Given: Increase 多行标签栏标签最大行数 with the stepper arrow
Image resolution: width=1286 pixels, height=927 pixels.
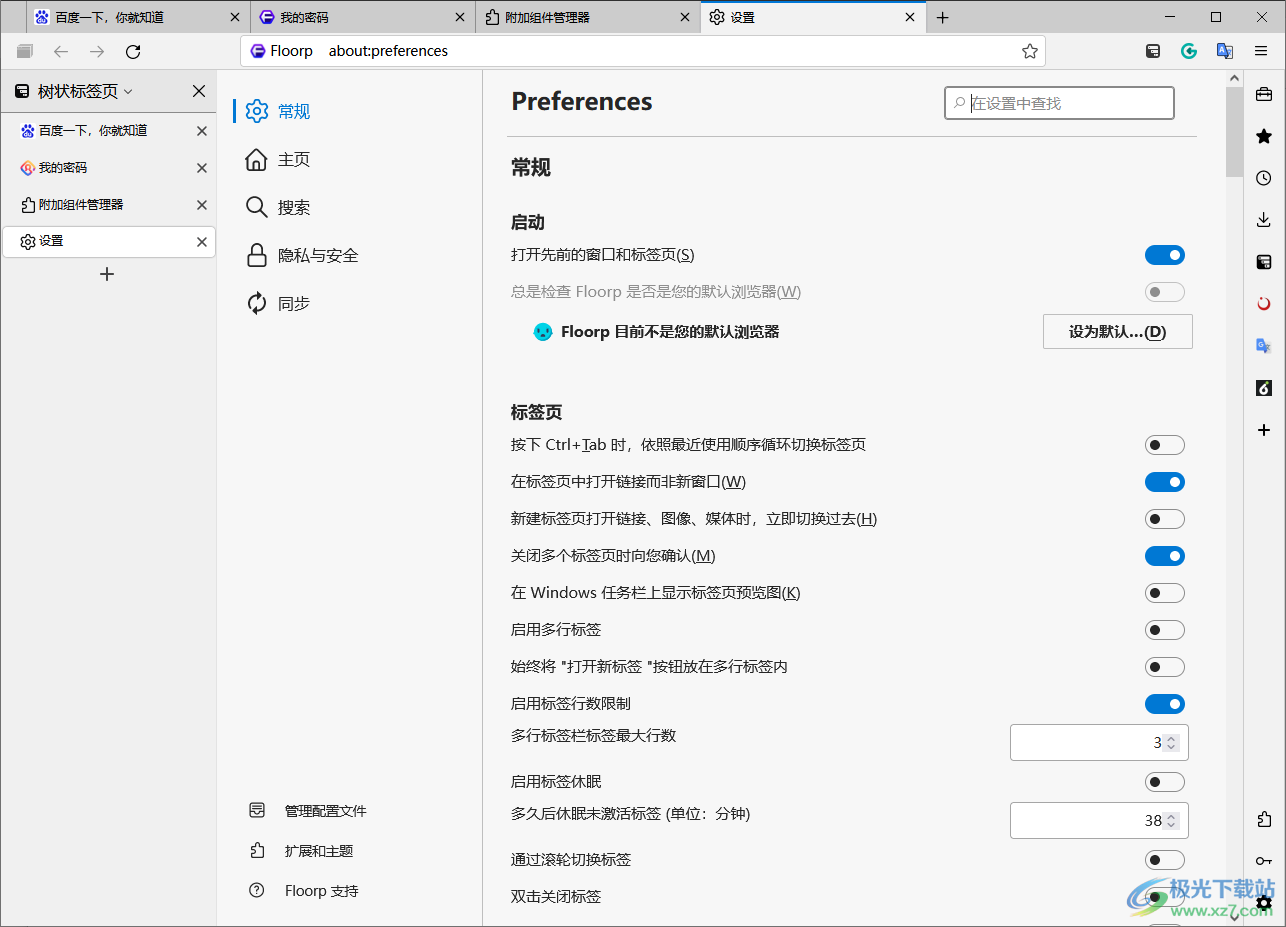Looking at the screenshot, I should (x=1169, y=737).
